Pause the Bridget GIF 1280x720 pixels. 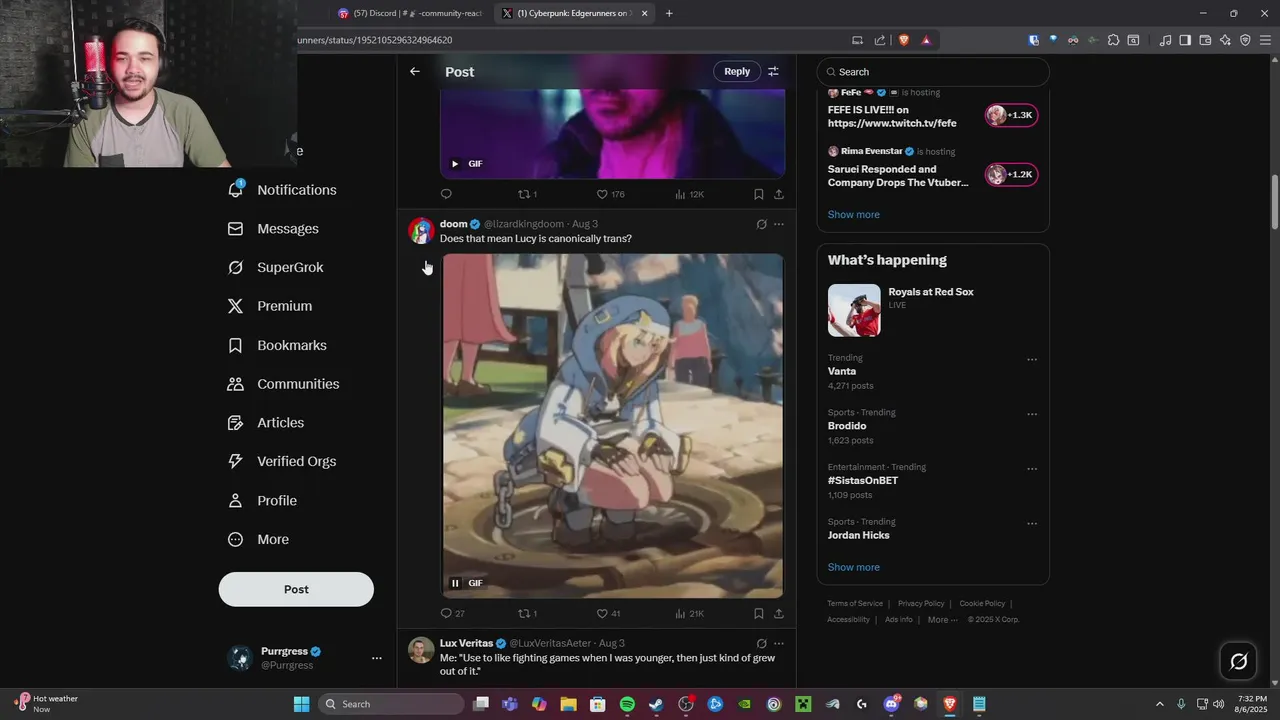[x=455, y=583]
